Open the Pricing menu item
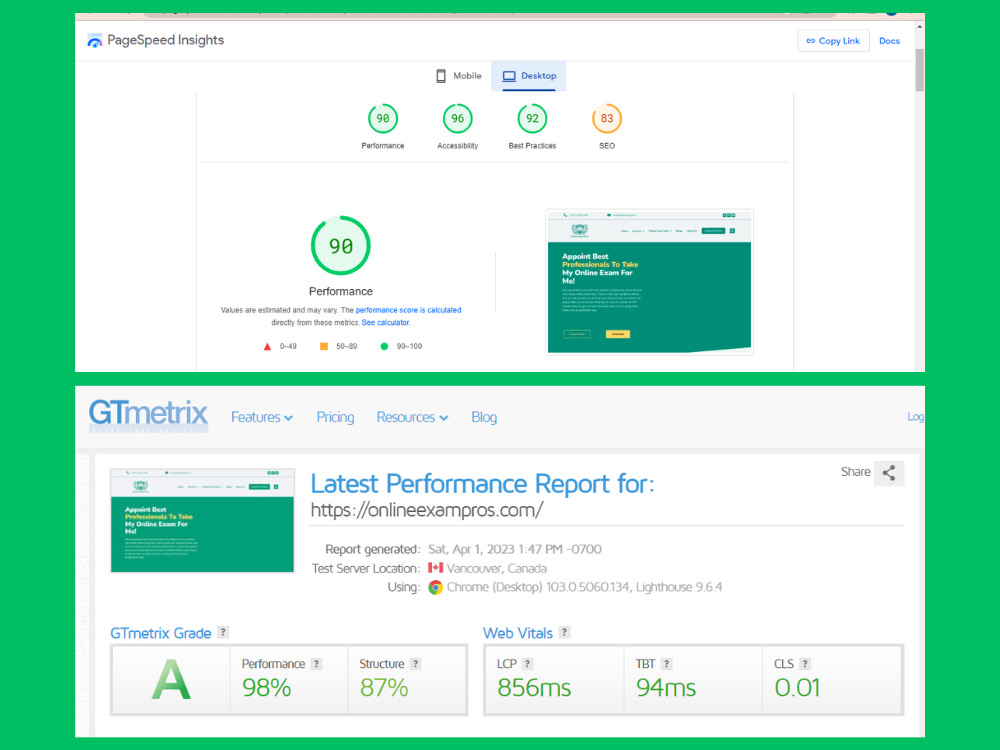The height and width of the screenshot is (750, 1000). [335, 417]
